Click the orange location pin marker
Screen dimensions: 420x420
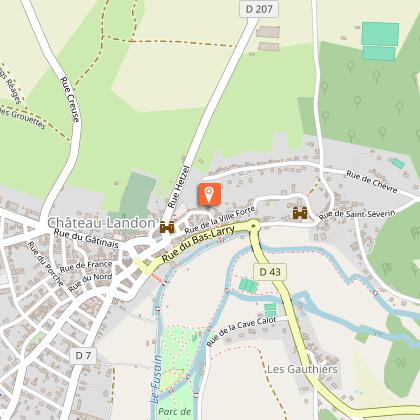210,194
